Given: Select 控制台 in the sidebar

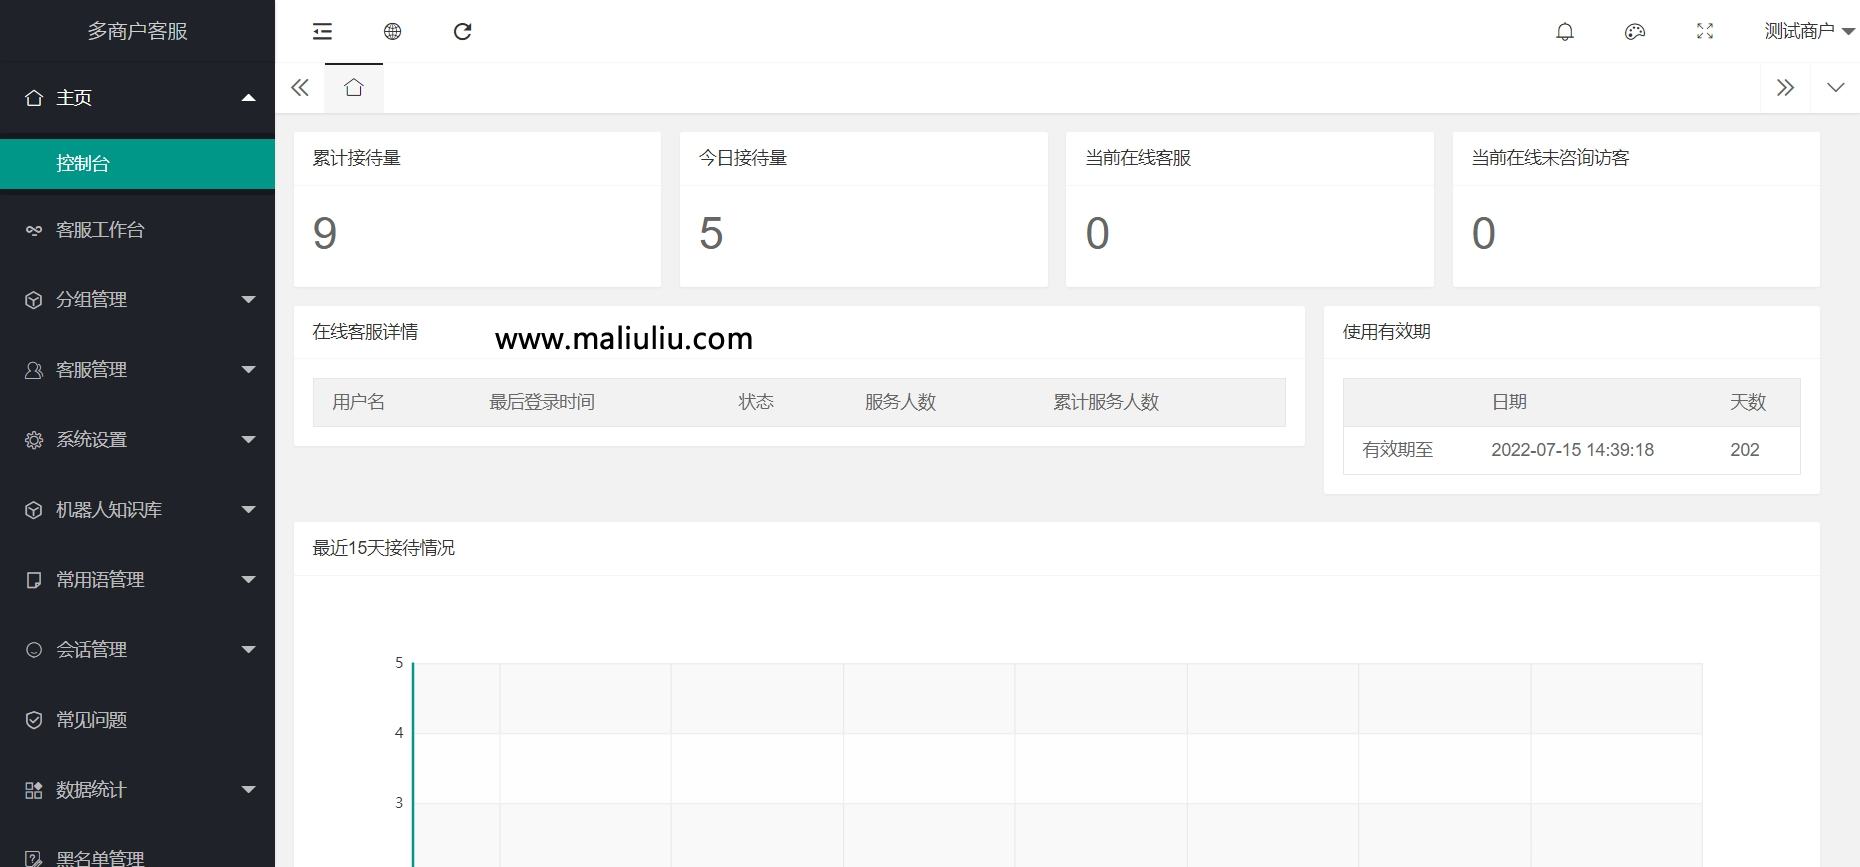Looking at the screenshot, I should coord(137,164).
